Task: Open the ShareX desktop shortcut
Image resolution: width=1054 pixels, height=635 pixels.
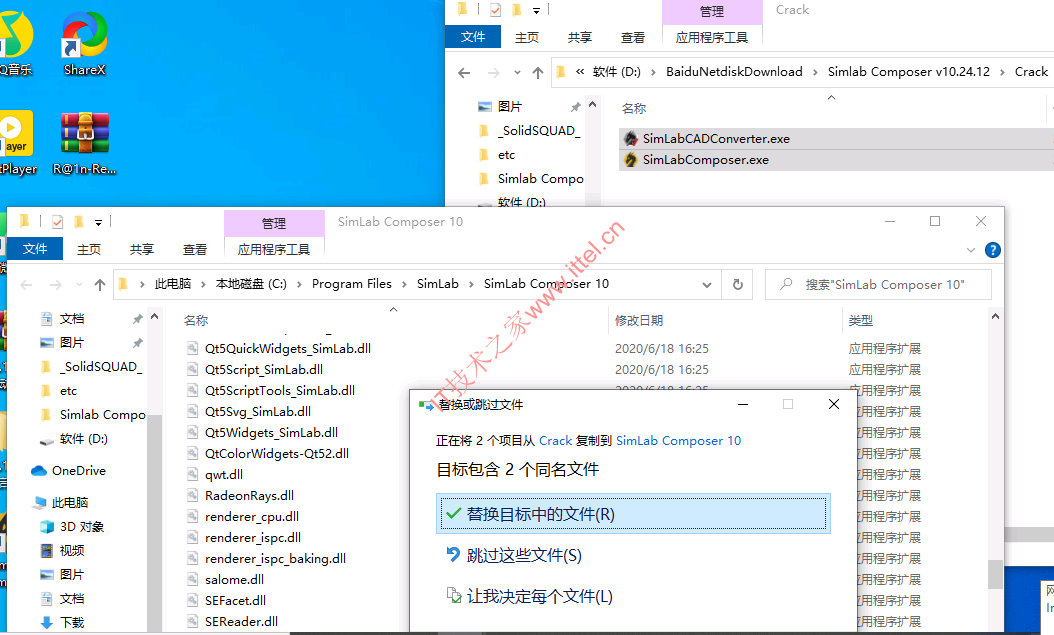Action: (84, 44)
